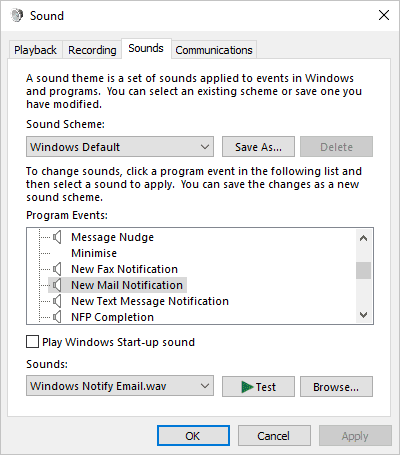
Task: Select NFP Completion event
Action: 113,317
